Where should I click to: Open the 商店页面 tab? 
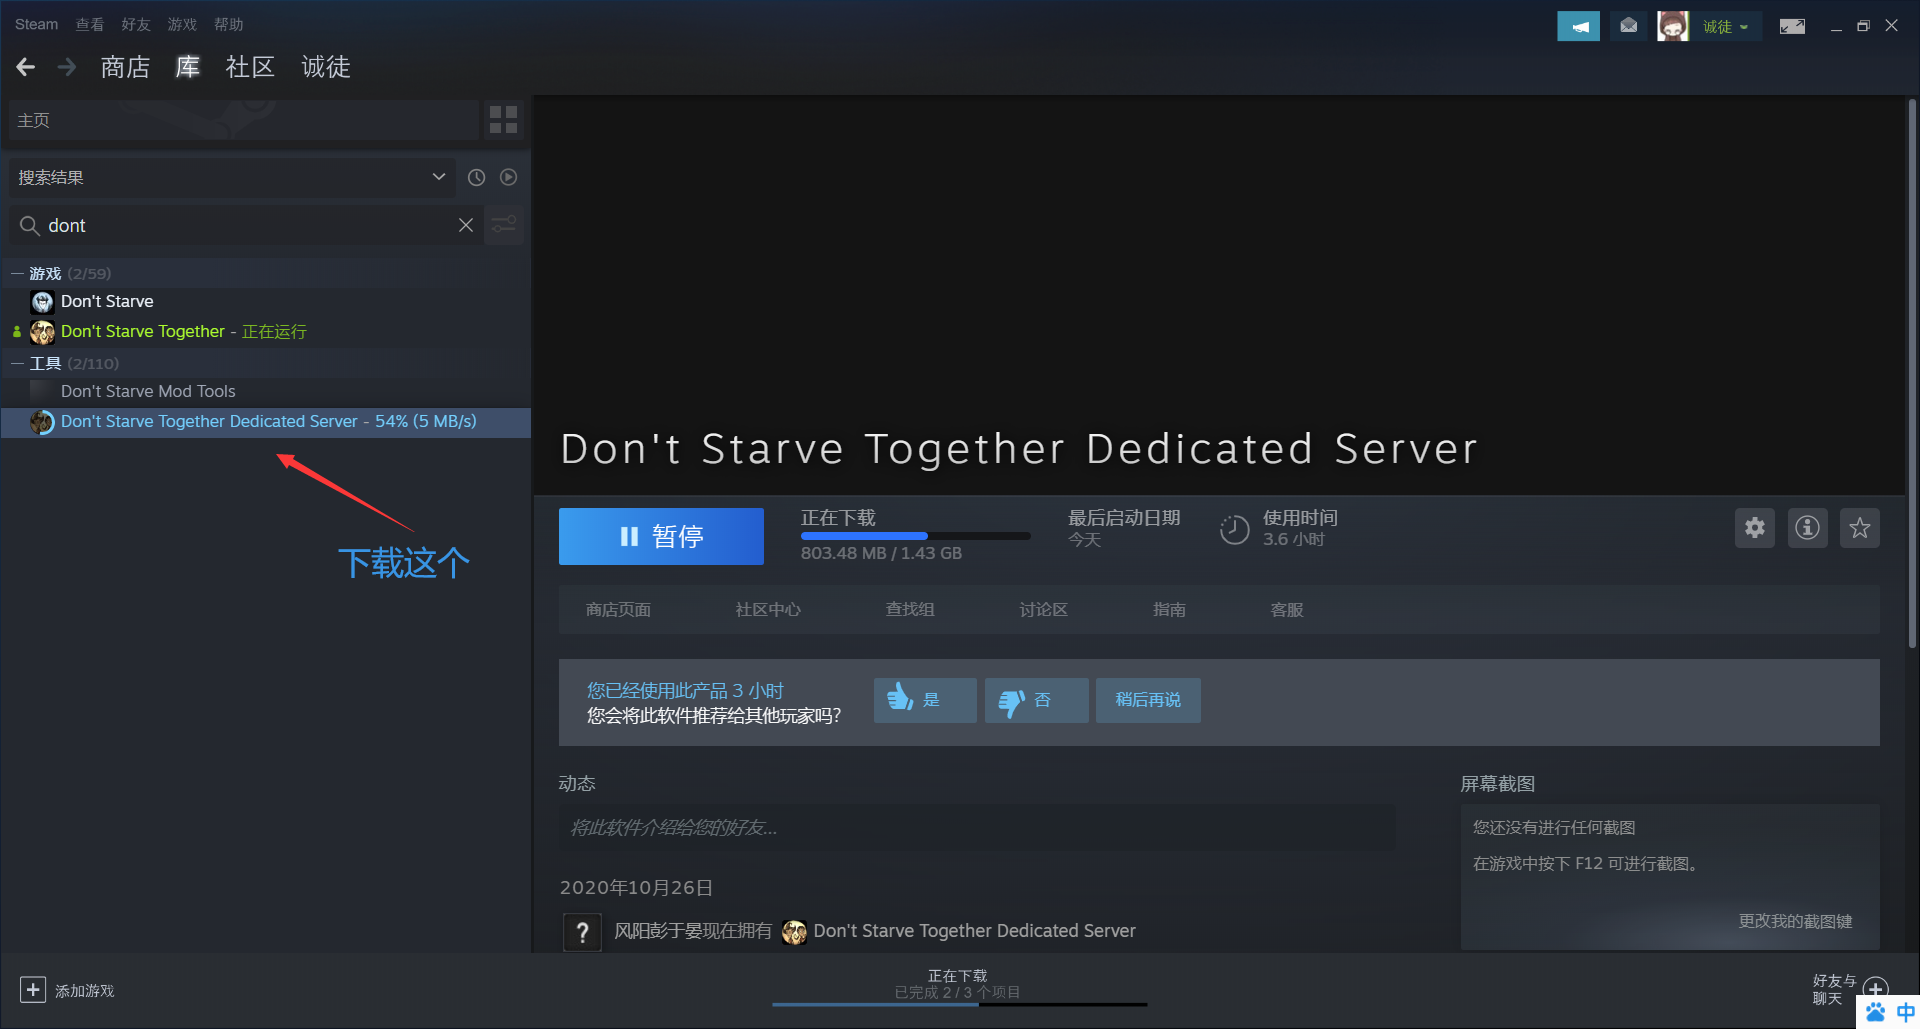coord(618,610)
